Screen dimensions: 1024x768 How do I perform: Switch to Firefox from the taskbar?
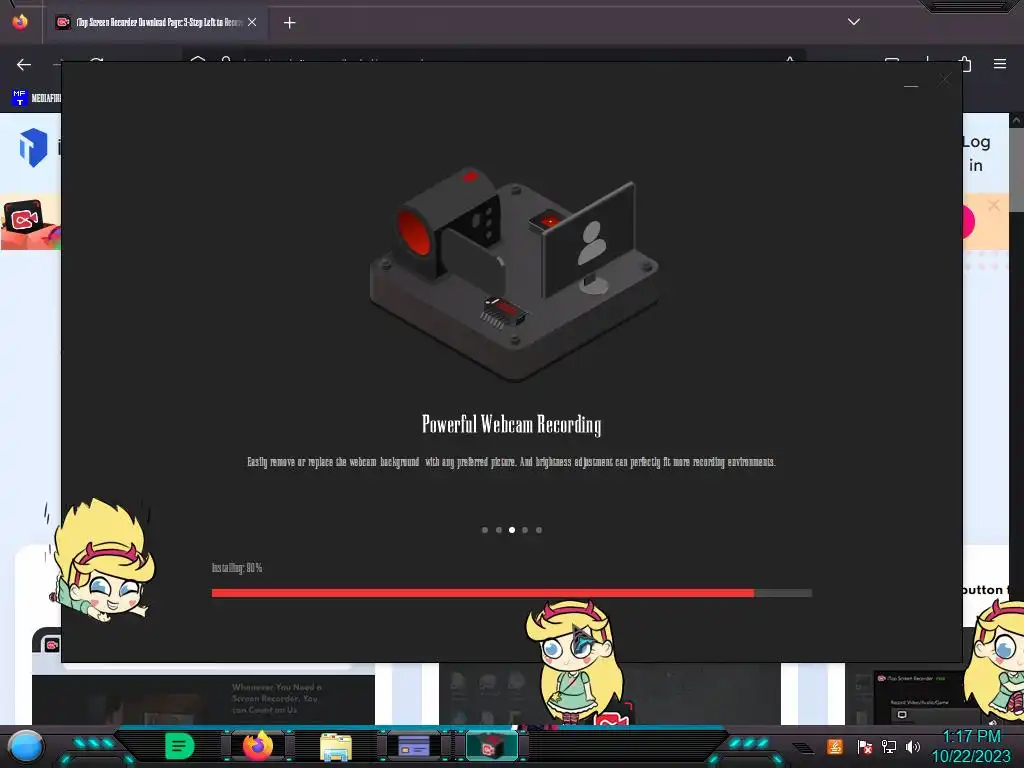click(257, 745)
